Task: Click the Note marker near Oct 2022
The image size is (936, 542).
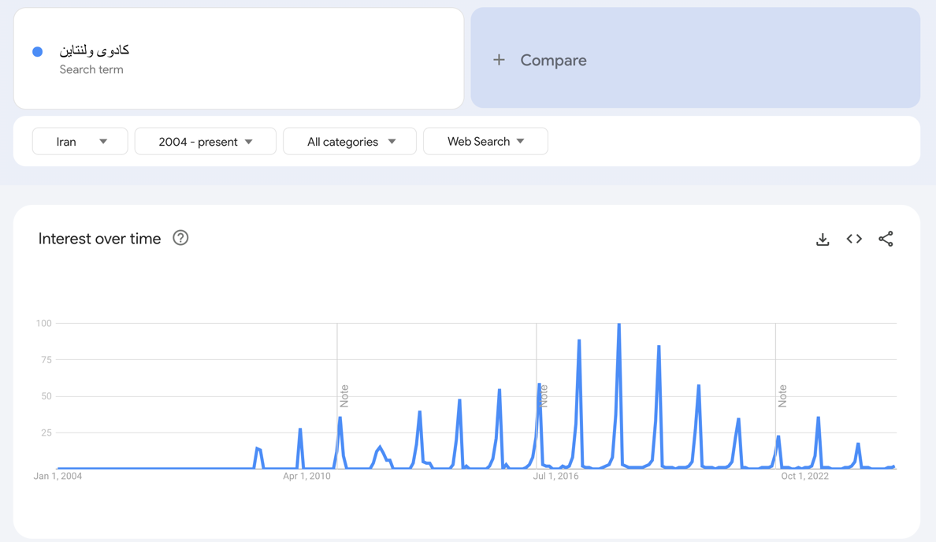Action: (x=783, y=396)
